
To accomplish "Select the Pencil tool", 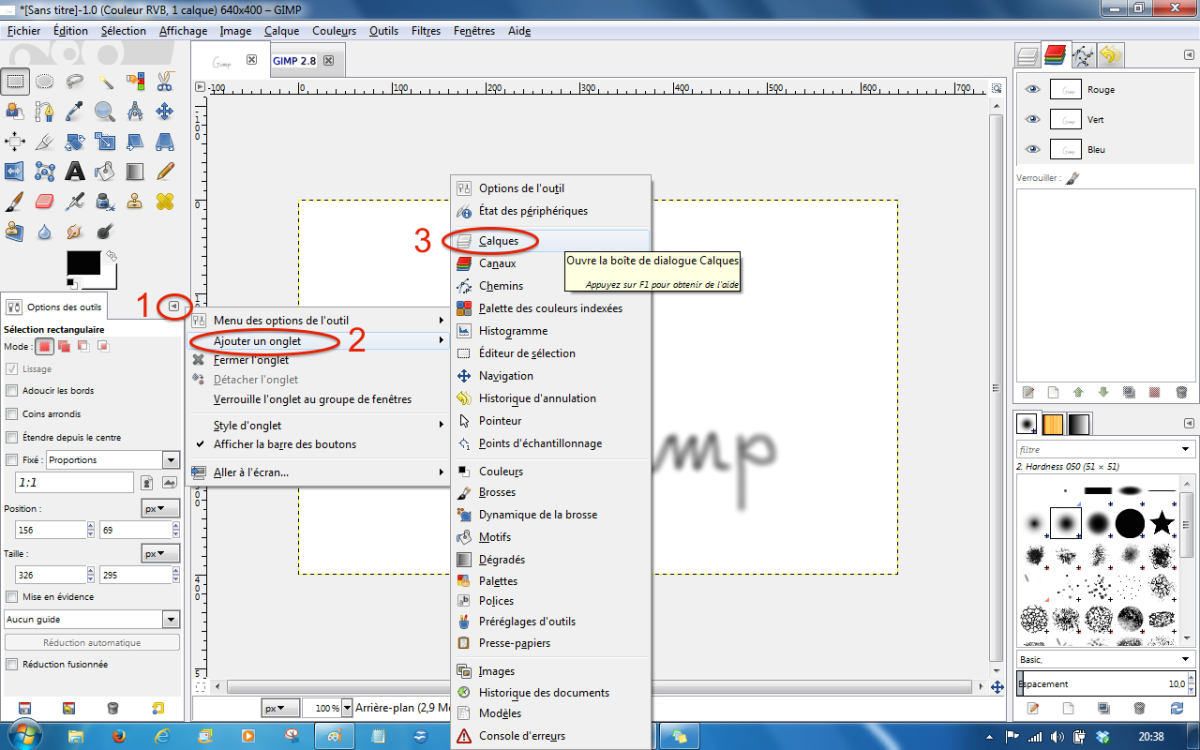I will pos(165,172).
